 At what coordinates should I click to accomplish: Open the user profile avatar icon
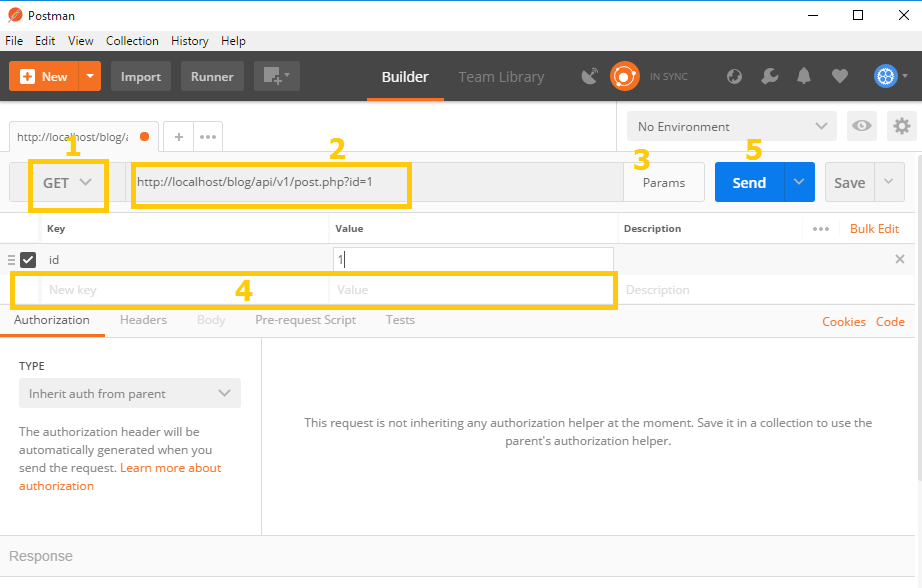[x=886, y=76]
